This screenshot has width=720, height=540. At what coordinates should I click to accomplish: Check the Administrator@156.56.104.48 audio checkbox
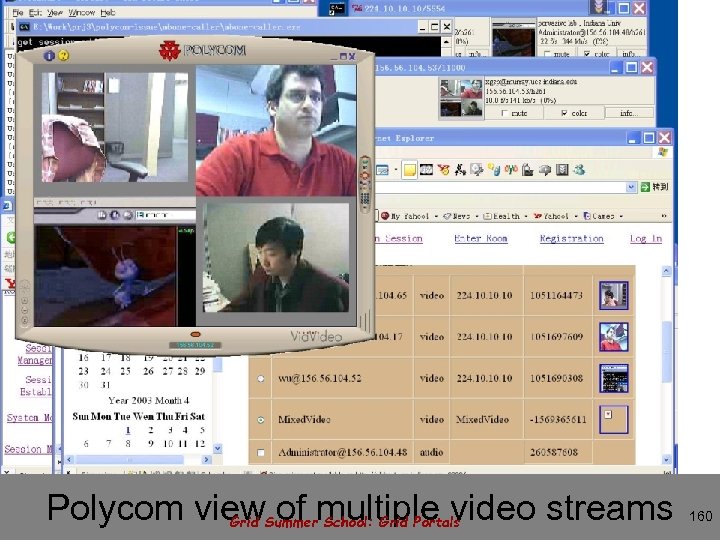click(261, 453)
